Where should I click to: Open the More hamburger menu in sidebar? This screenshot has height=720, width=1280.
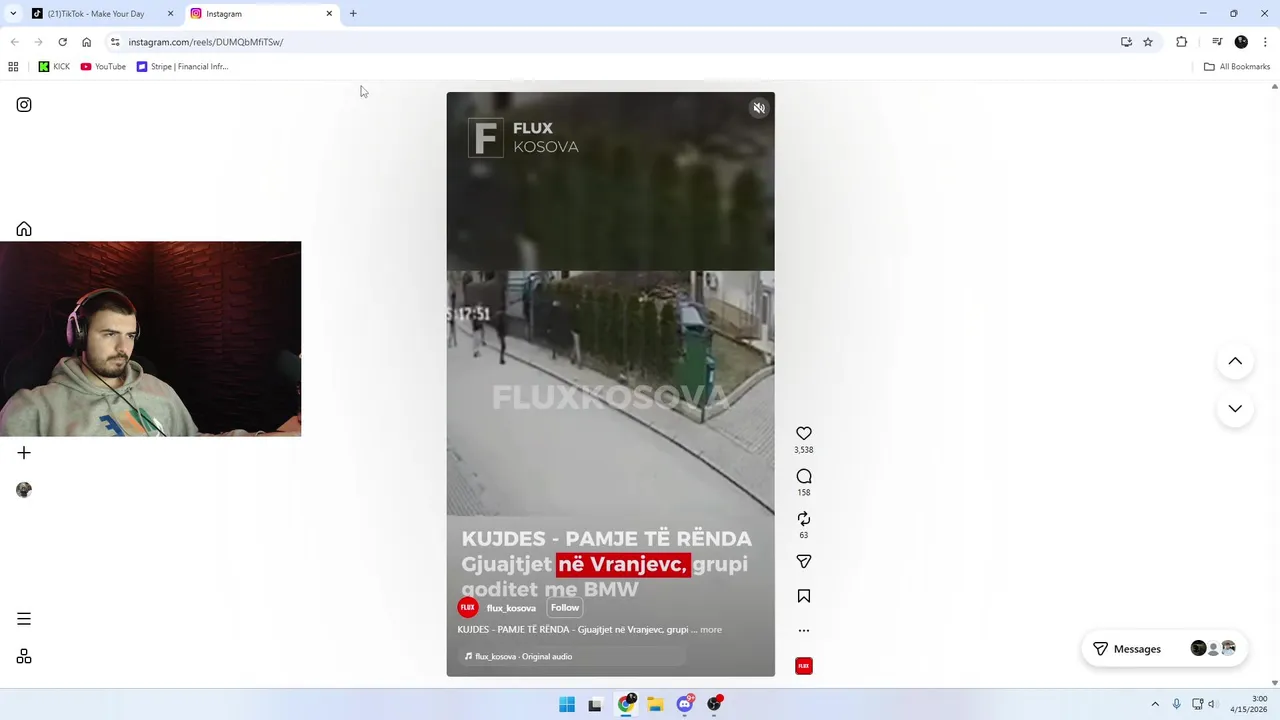[x=24, y=619]
